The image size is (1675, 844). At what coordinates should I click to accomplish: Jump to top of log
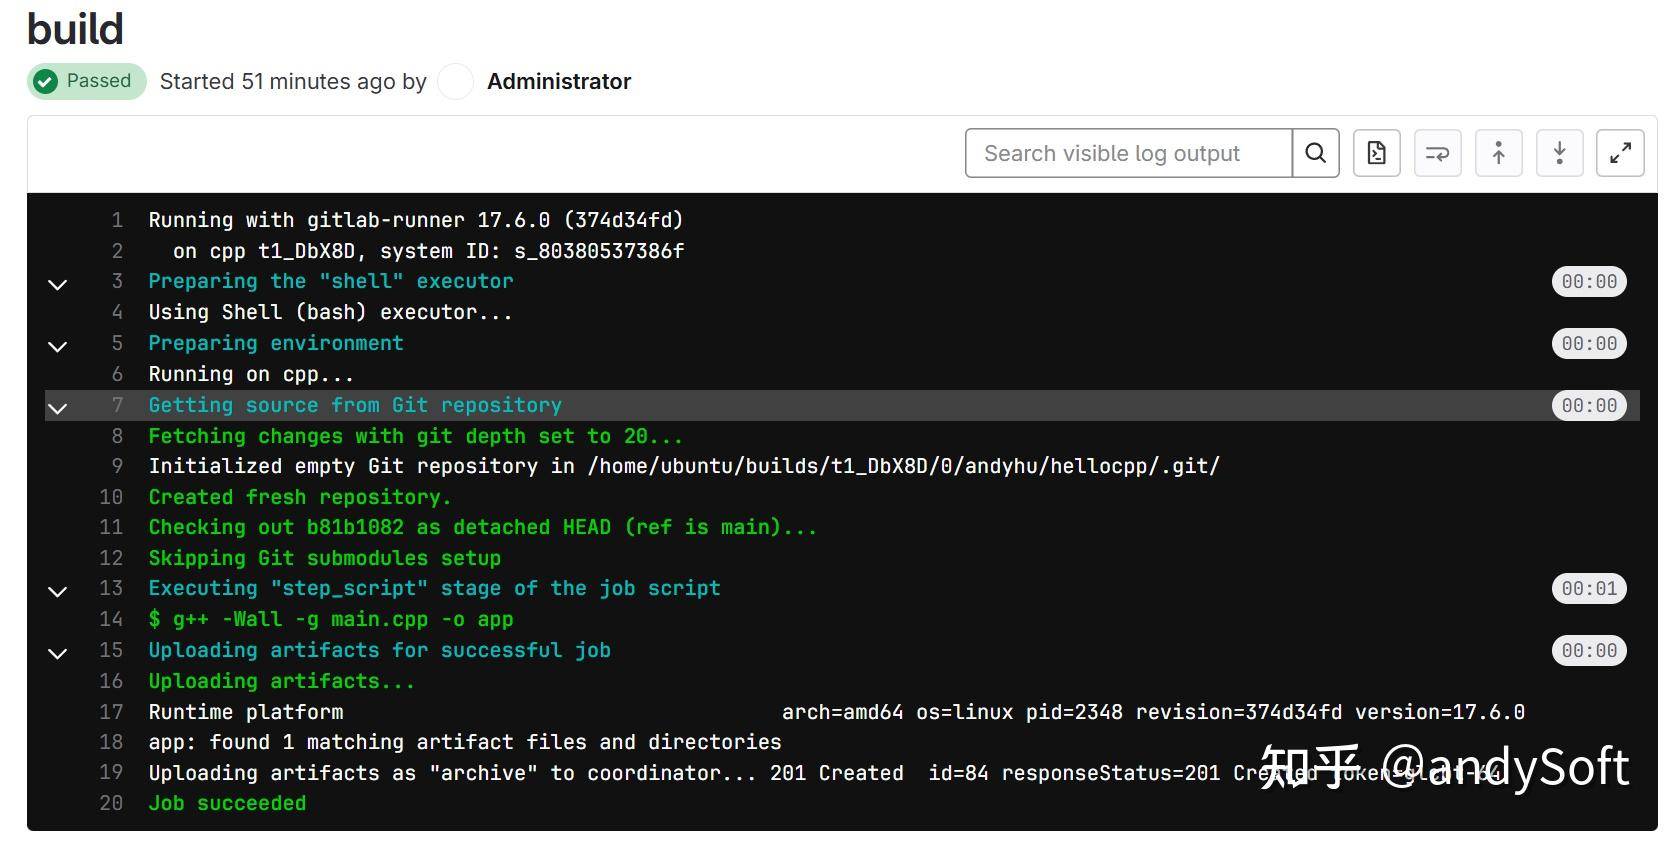click(1499, 153)
